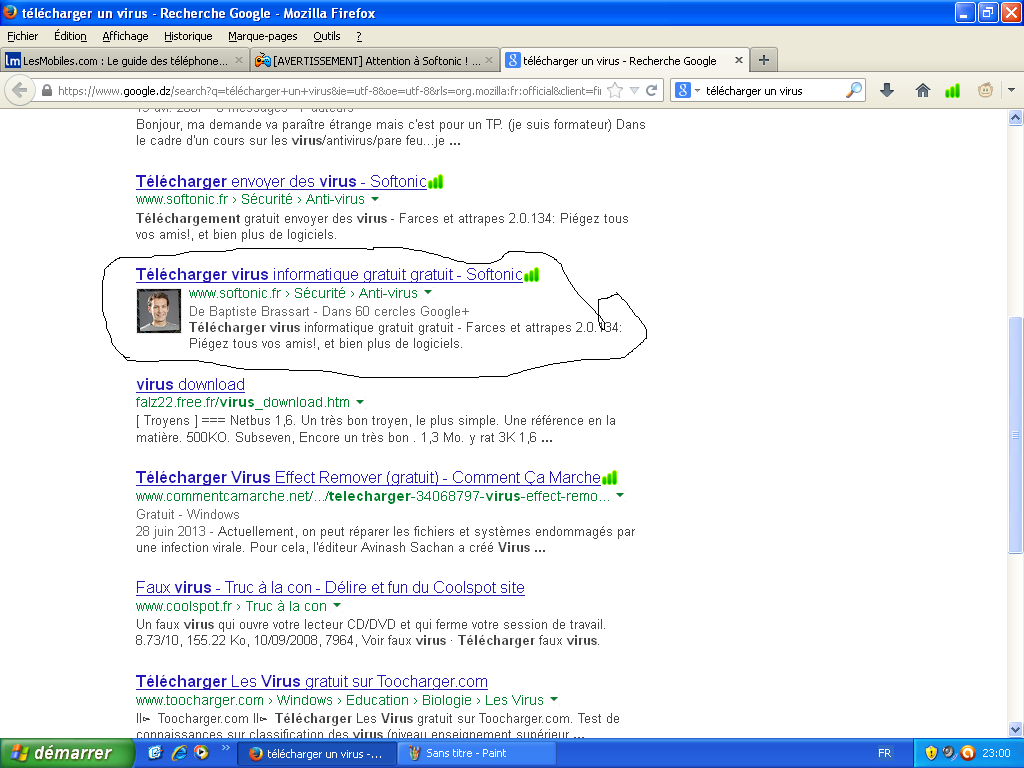Switch to the AVERTISSEMENT Attention à Softonic tab
The height and width of the screenshot is (768, 1024).
pos(374,61)
